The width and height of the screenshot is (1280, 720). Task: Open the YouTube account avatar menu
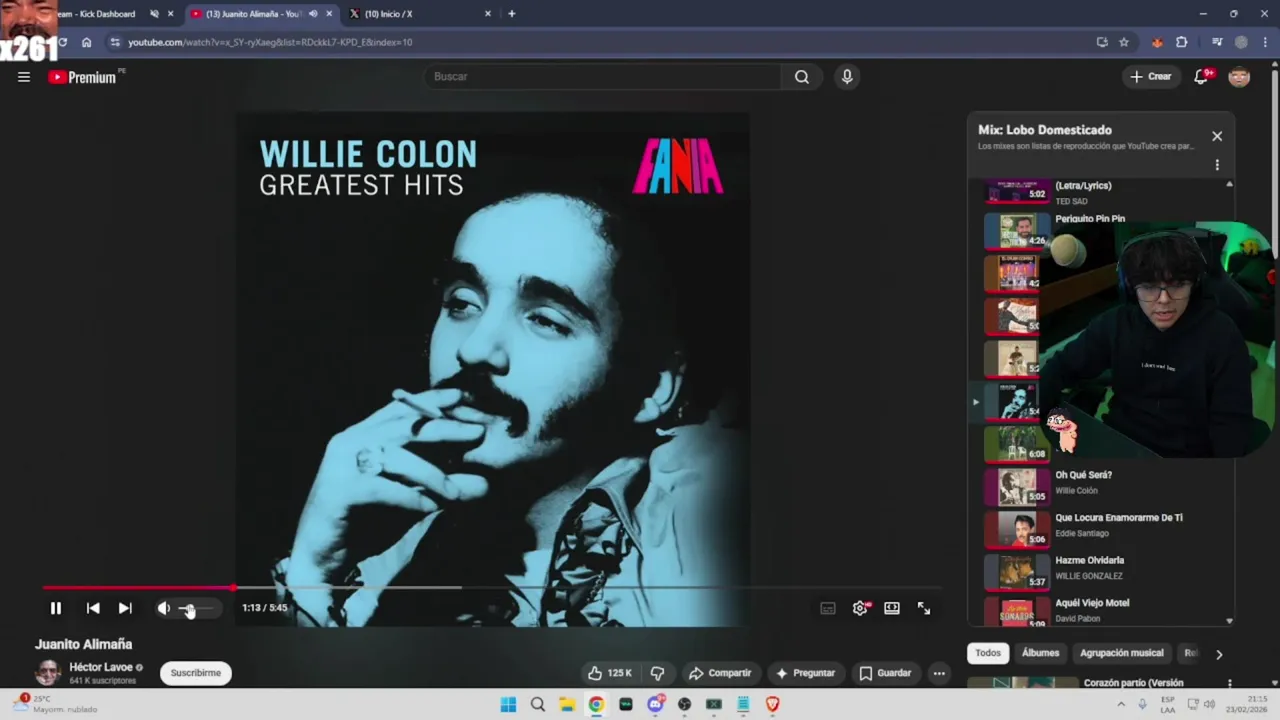pyautogui.click(x=1239, y=77)
